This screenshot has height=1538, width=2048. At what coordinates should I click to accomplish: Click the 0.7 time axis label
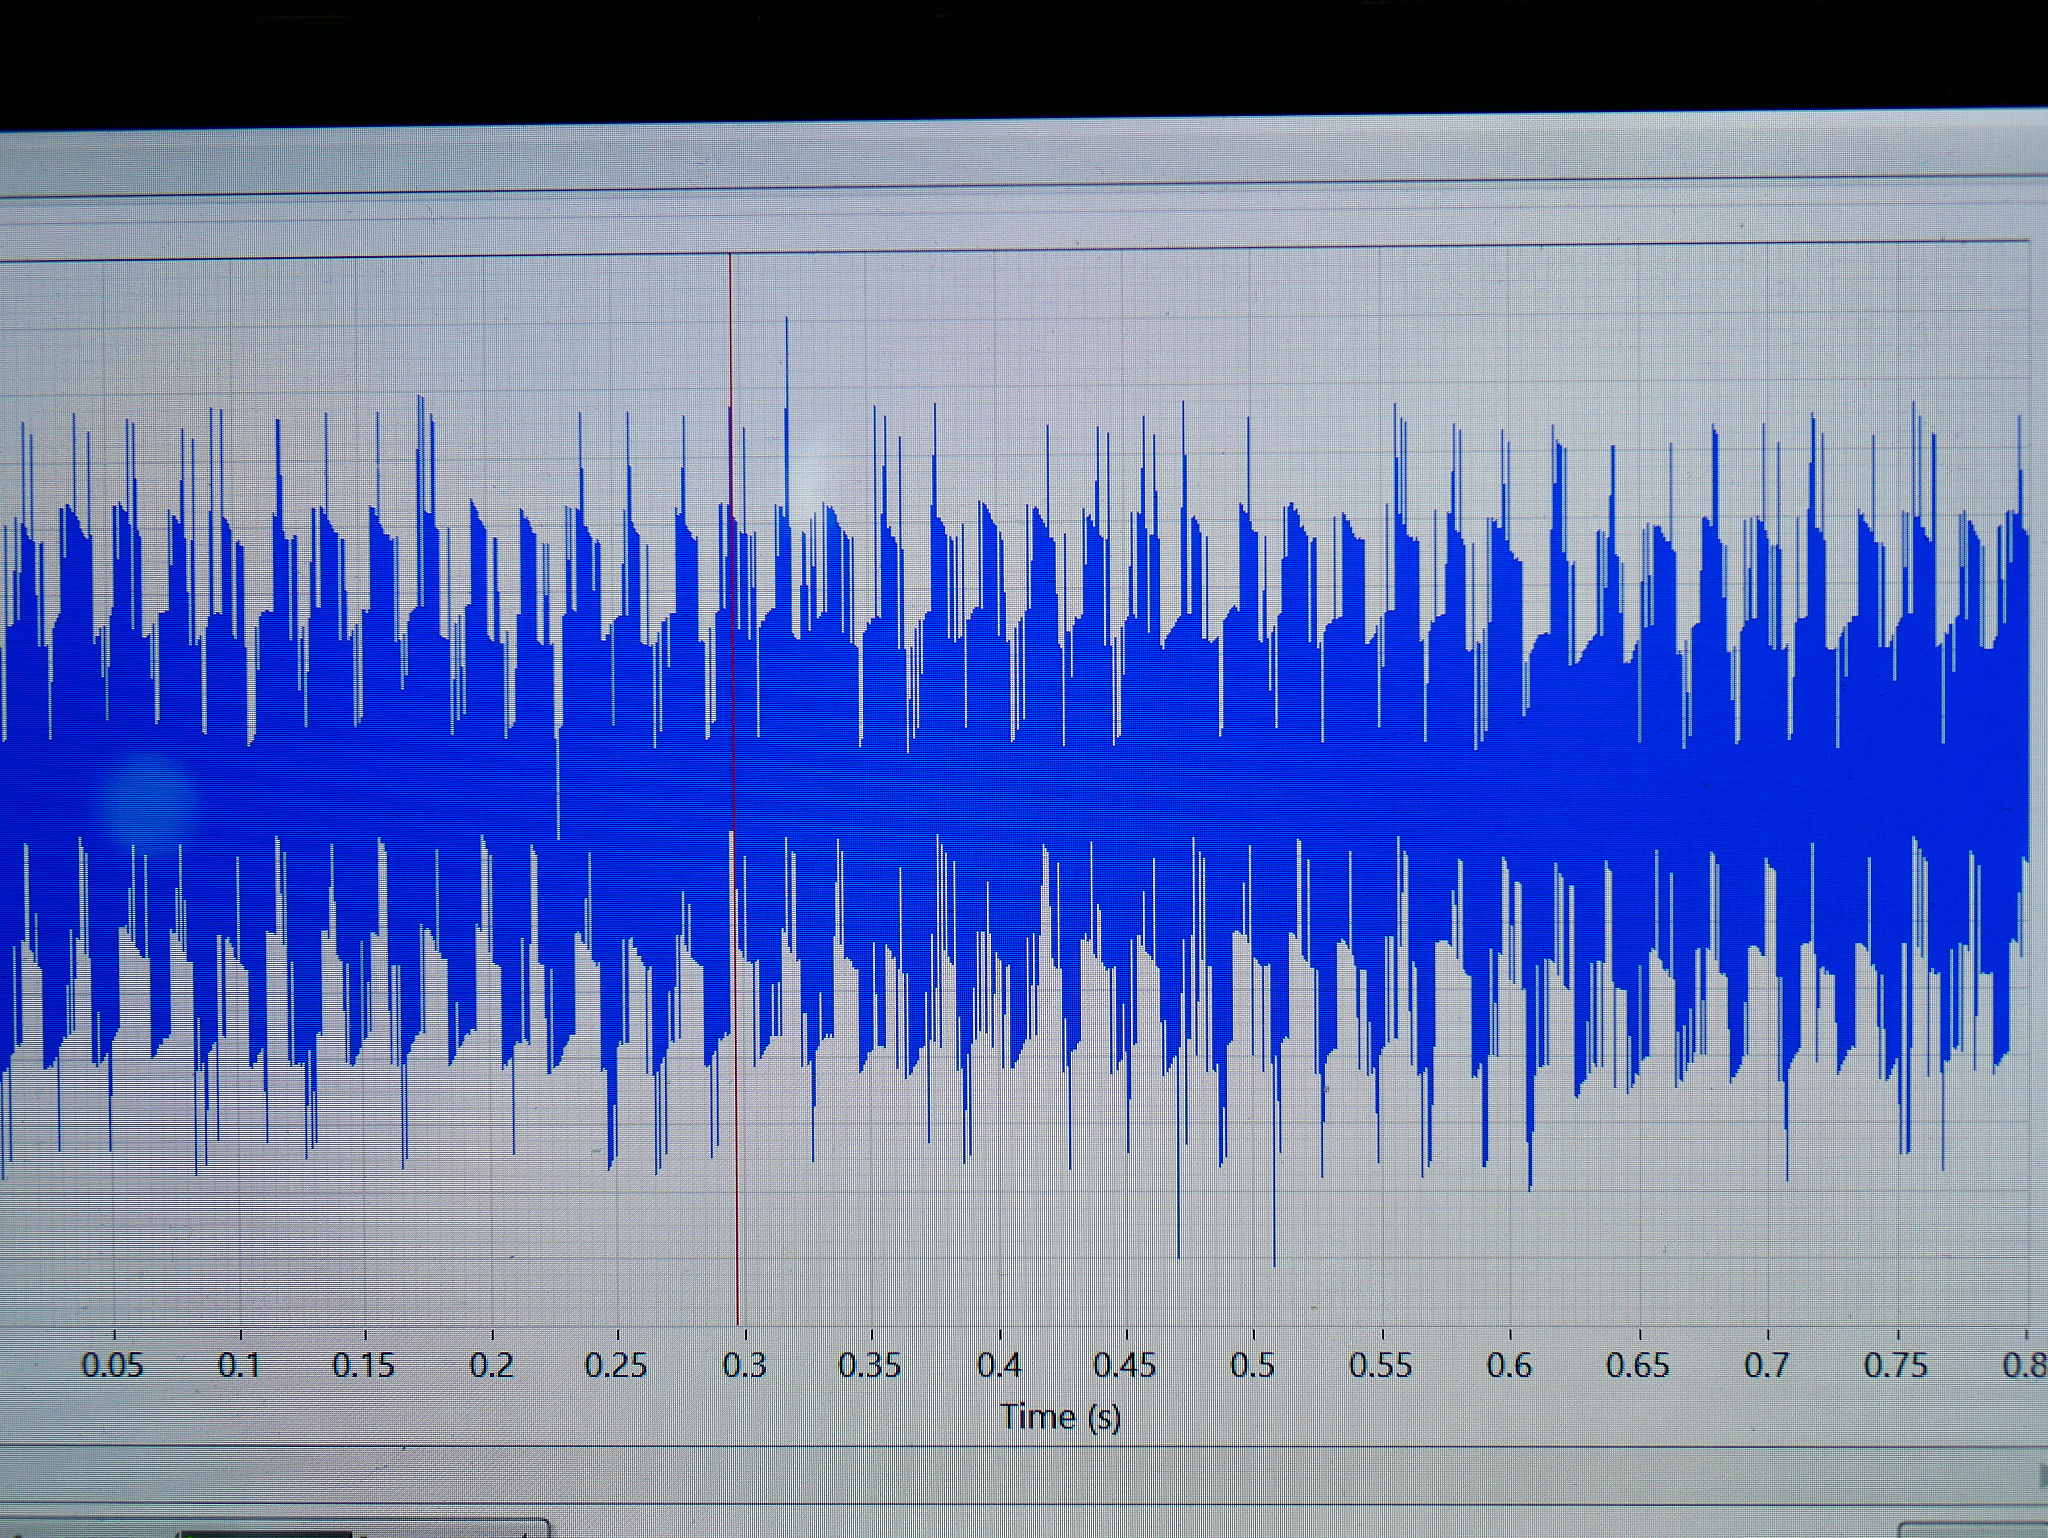[x=1767, y=1365]
